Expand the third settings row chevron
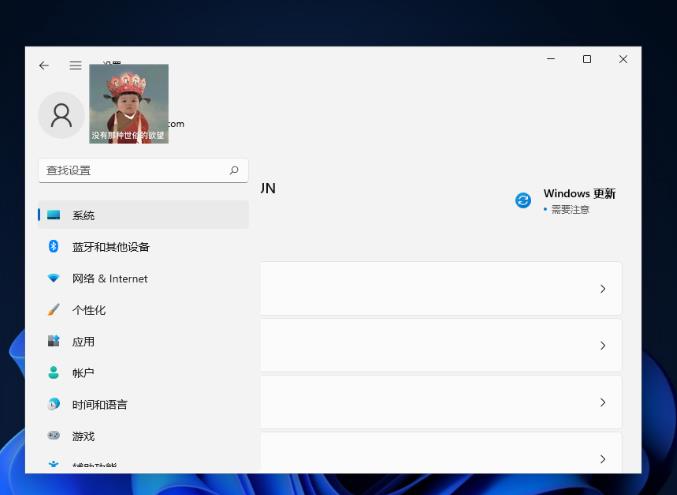 [602, 402]
